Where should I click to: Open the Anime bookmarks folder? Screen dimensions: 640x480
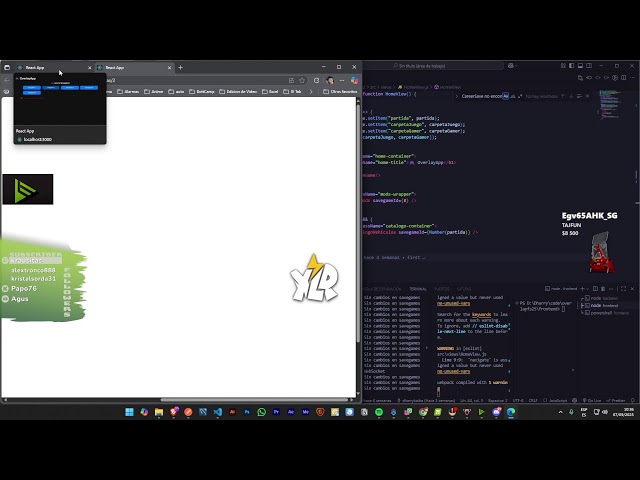pos(153,91)
